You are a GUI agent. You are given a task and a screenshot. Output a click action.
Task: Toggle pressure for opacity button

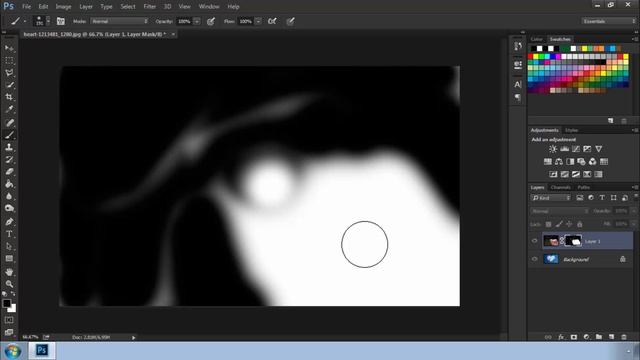coord(211,21)
